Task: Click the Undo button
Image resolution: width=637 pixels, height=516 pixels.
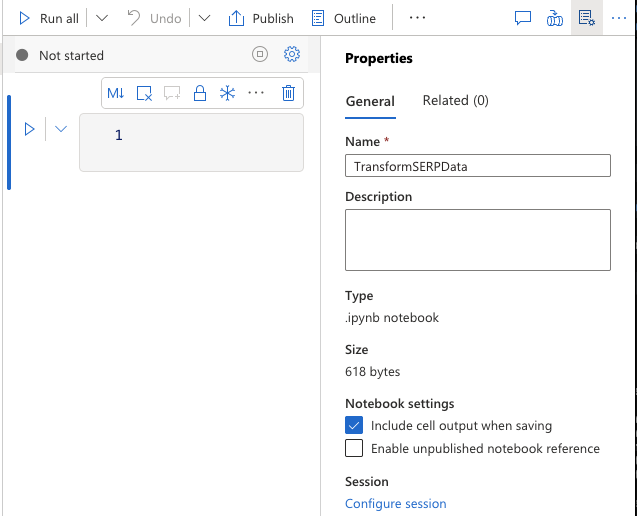Action: (154, 18)
